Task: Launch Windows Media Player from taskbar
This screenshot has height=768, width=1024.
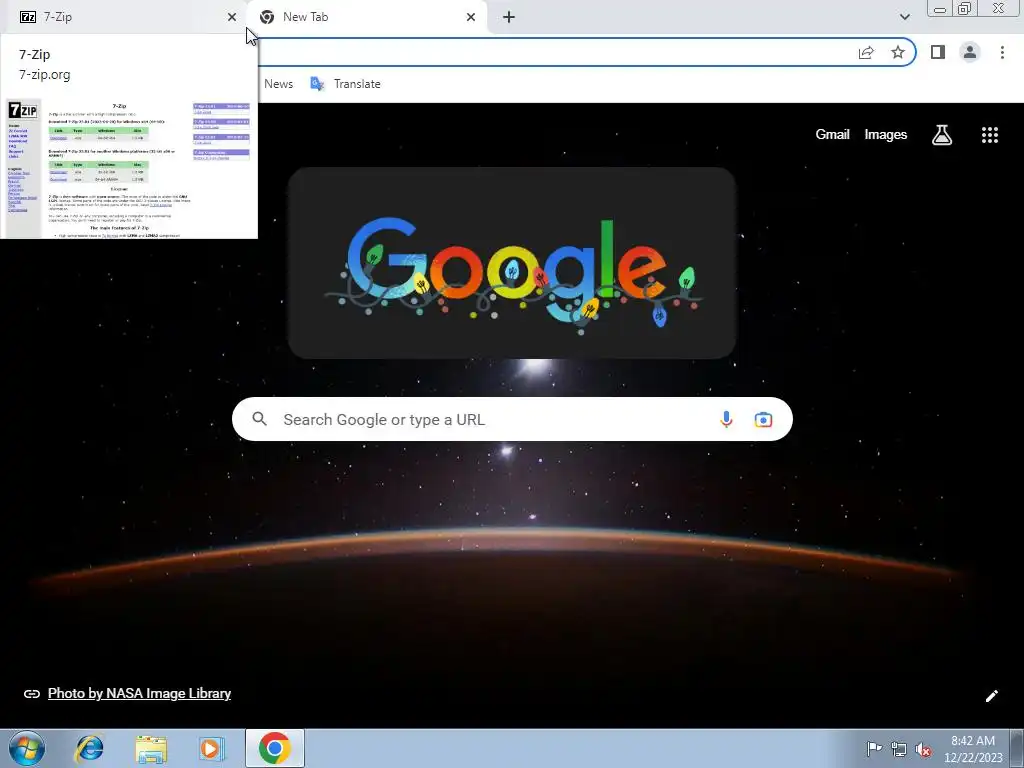Action: tap(212, 748)
